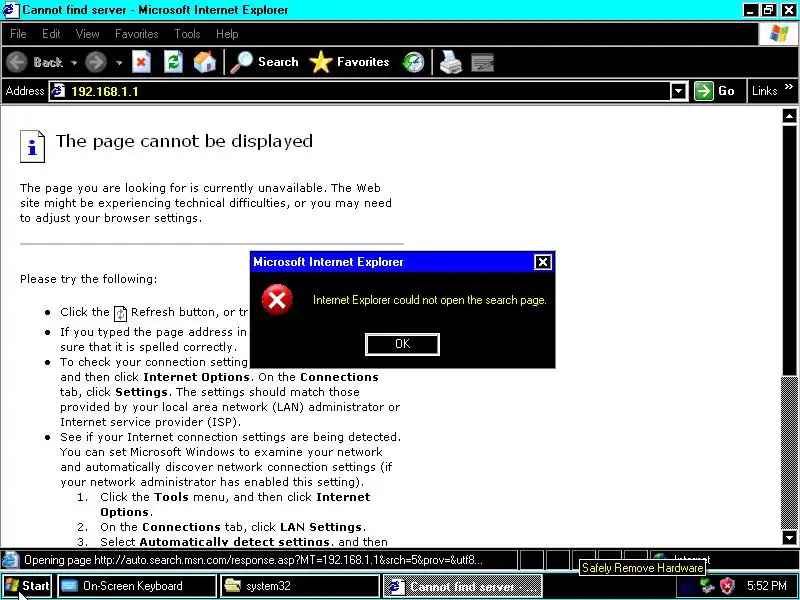Click the page icon in Address bar
This screenshot has width=800, height=600.
point(58,91)
